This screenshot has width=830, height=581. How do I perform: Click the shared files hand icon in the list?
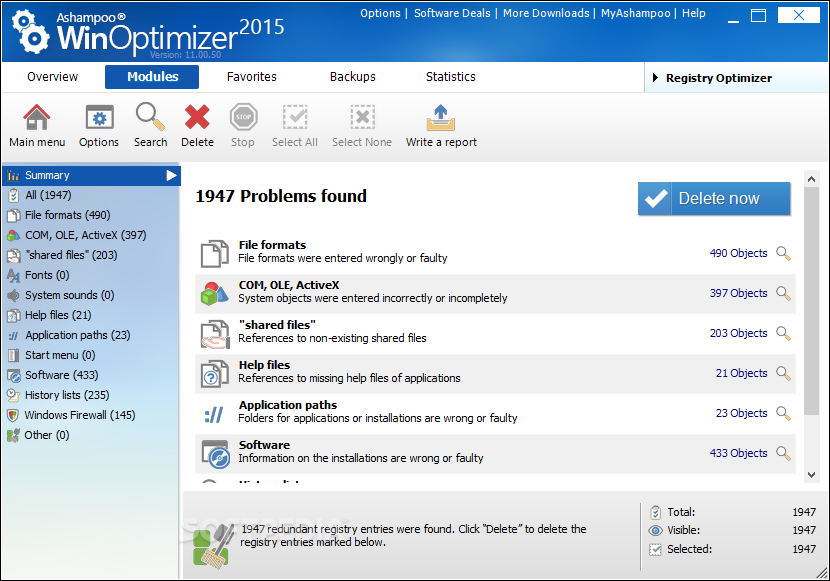tap(214, 334)
